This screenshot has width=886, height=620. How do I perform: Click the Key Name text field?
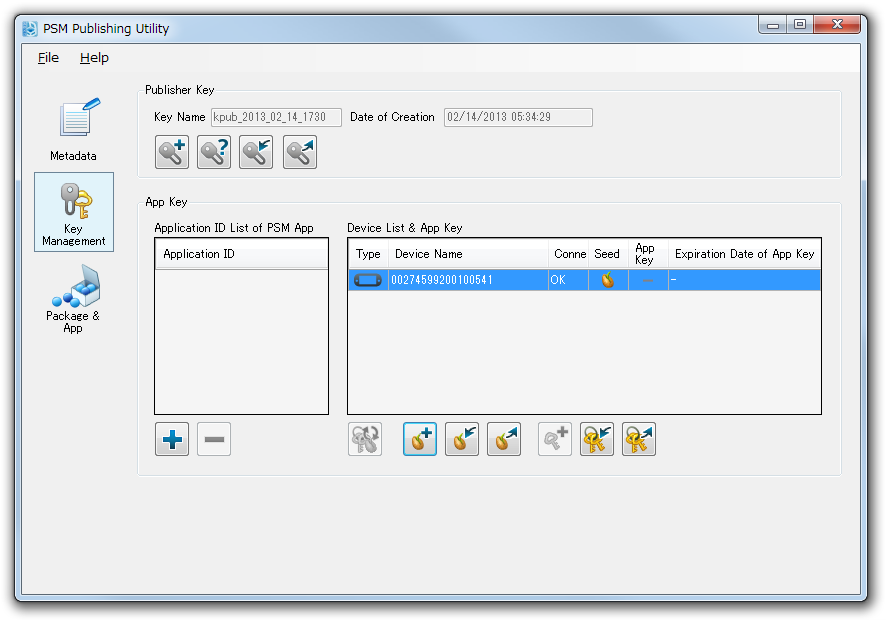click(276, 117)
